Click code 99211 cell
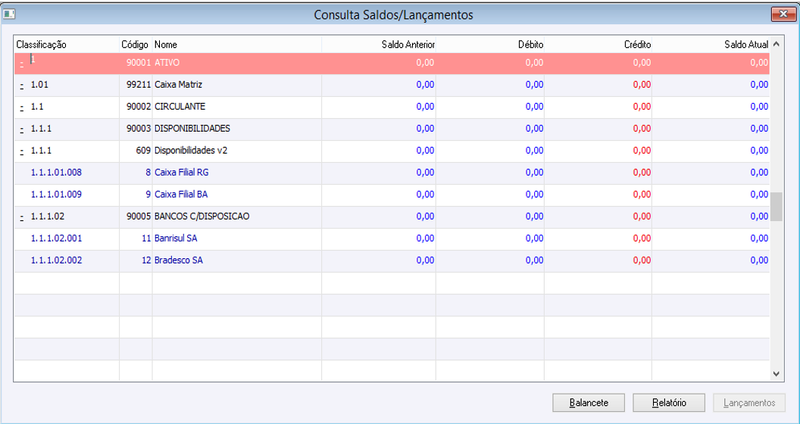The width and height of the screenshot is (800, 424). (x=139, y=85)
